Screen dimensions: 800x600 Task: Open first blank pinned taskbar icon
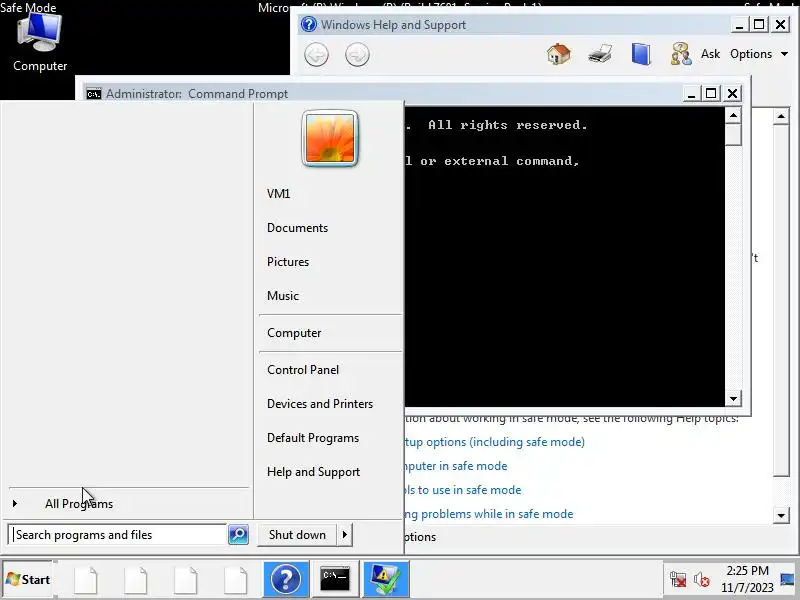86,580
